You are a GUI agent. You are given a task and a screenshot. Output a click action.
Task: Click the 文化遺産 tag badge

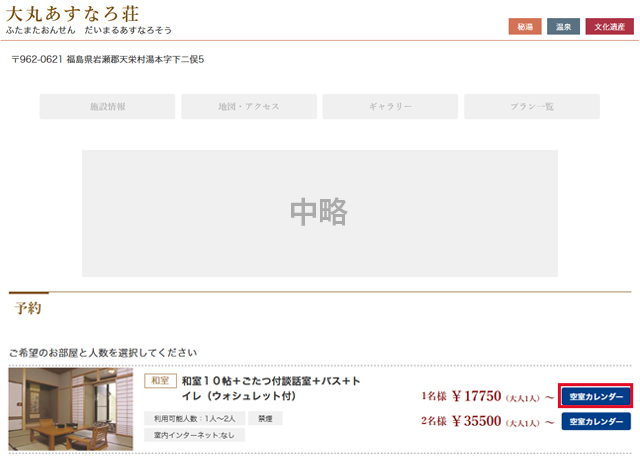[609, 27]
